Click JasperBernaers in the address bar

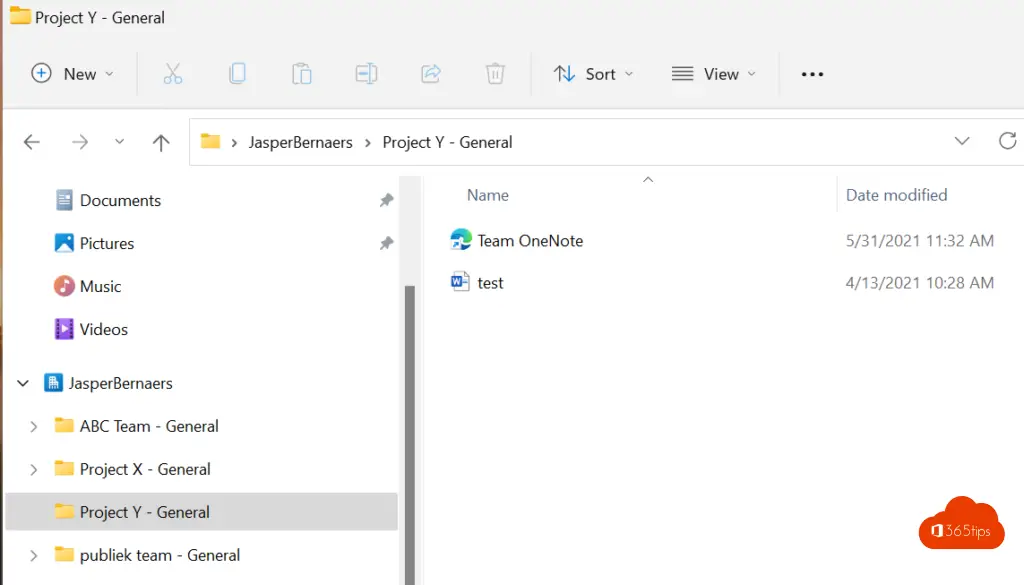pyautogui.click(x=300, y=142)
